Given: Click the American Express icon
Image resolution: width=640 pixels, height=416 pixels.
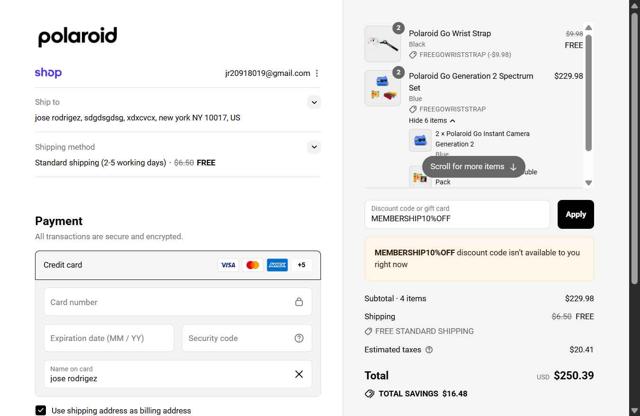Looking at the screenshot, I should point(277,265).
